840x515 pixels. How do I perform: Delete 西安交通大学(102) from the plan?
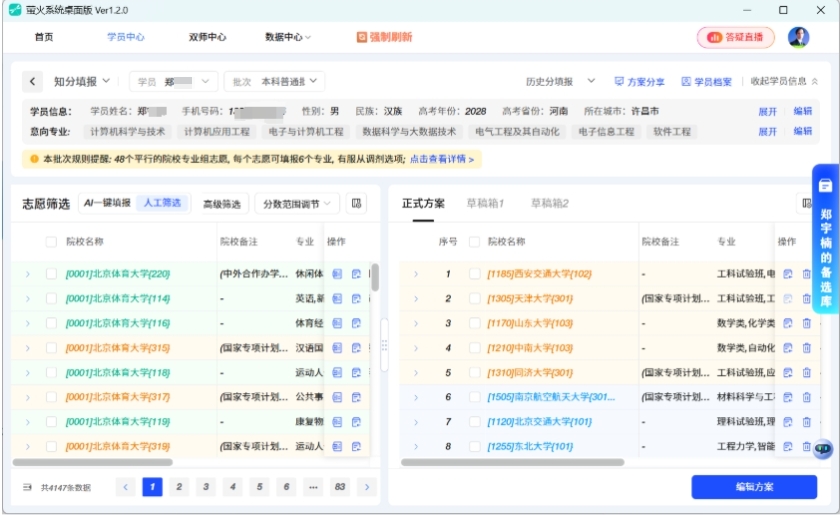(x=806, y=274)
